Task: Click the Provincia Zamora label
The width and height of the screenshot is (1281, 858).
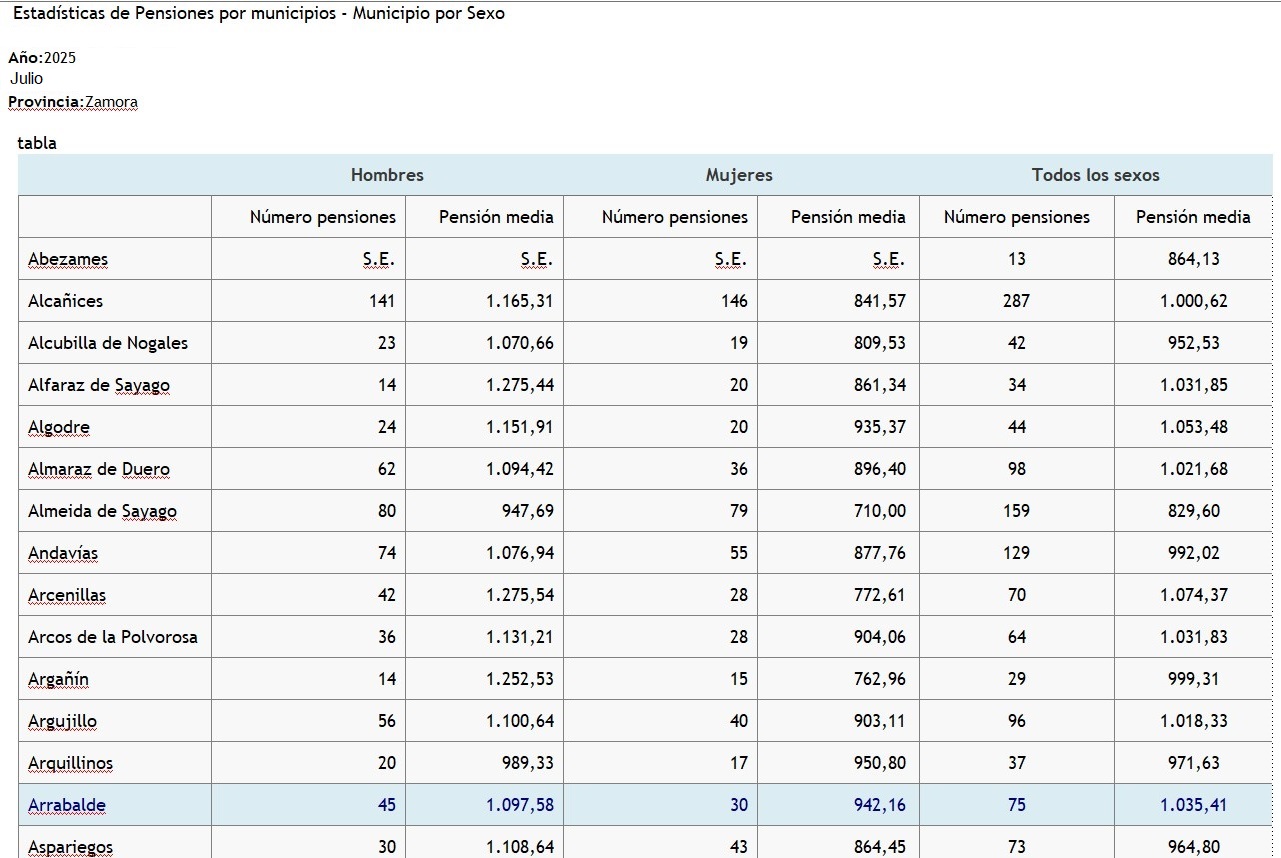Action: tap(73, 102)
